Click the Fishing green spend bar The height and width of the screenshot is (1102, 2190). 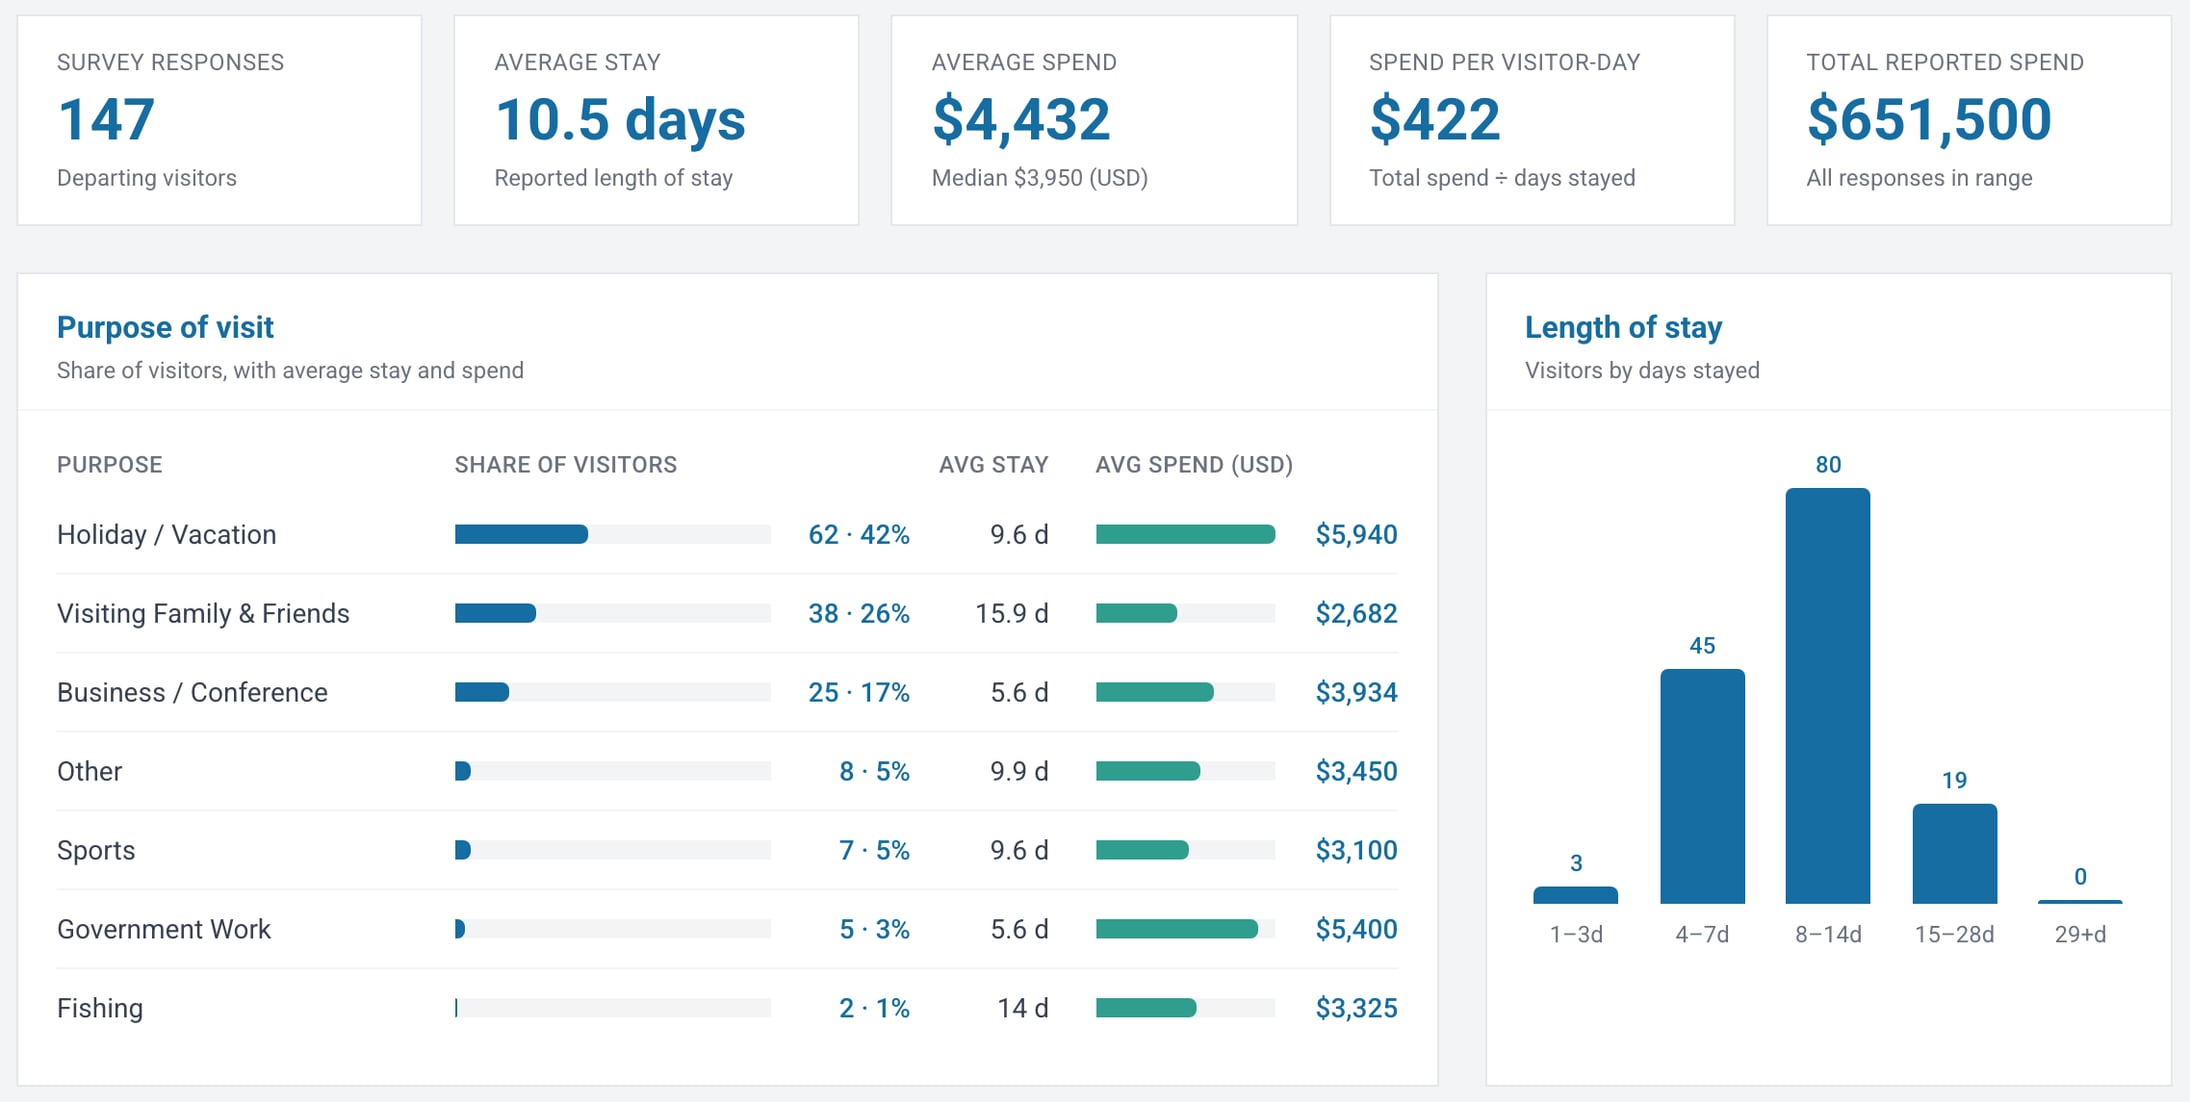(1146, 1009)
